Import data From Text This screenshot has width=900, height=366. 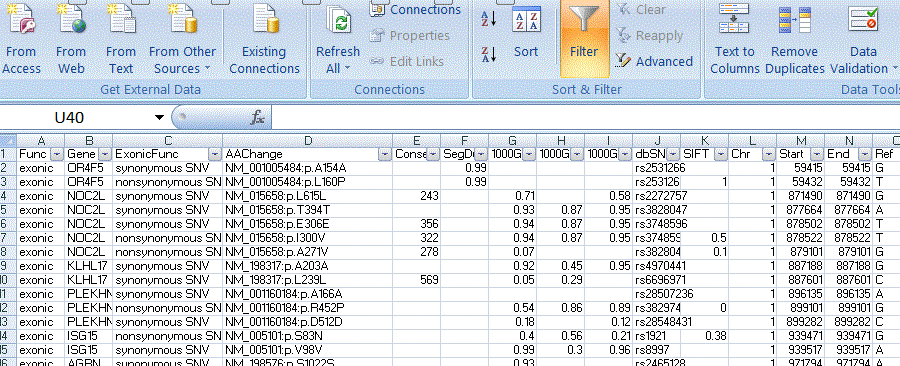121,40
